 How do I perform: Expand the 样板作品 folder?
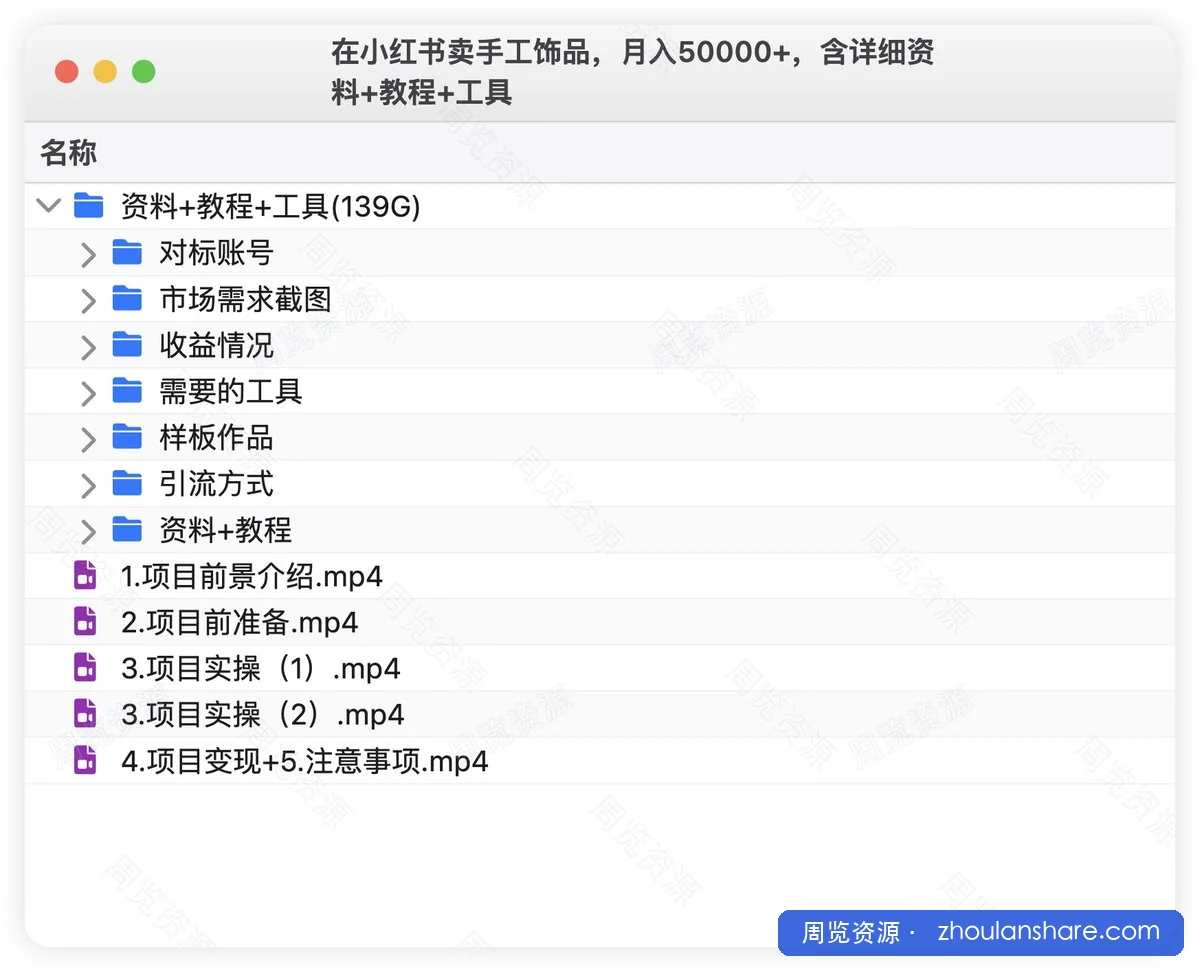(x=88, y=438)
